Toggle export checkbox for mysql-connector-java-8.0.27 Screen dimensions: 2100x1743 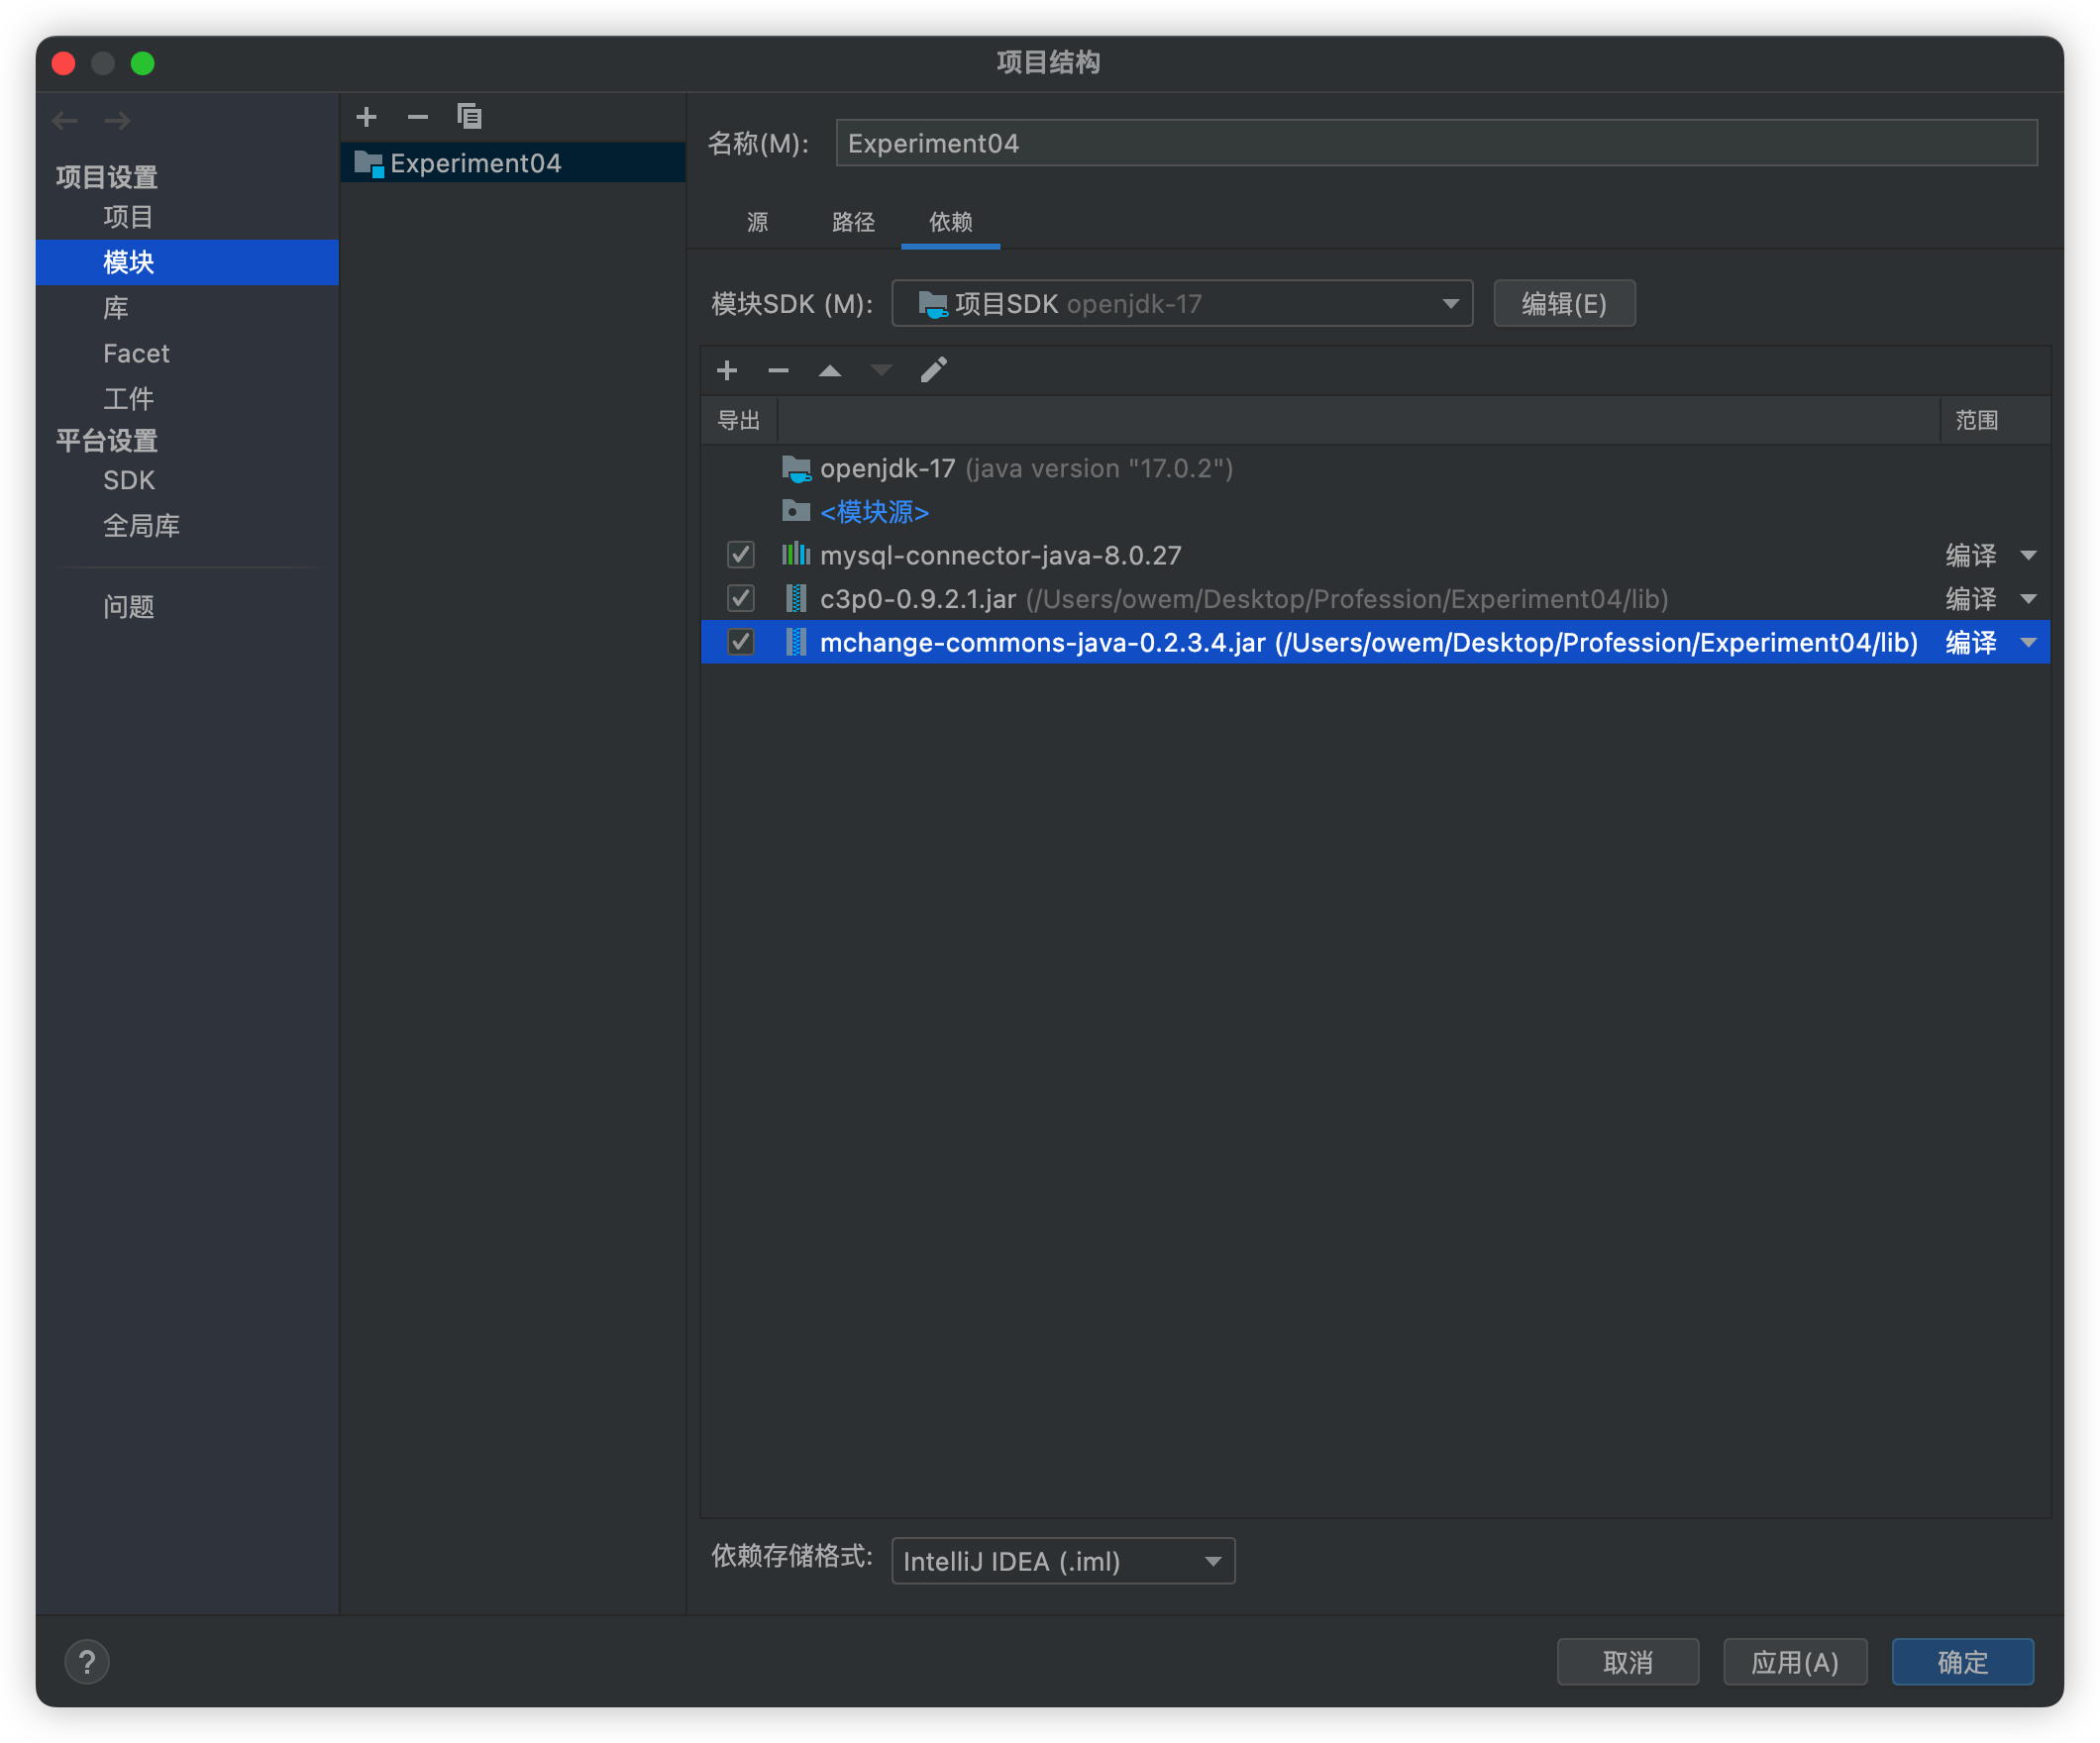(x=741, y=555)
